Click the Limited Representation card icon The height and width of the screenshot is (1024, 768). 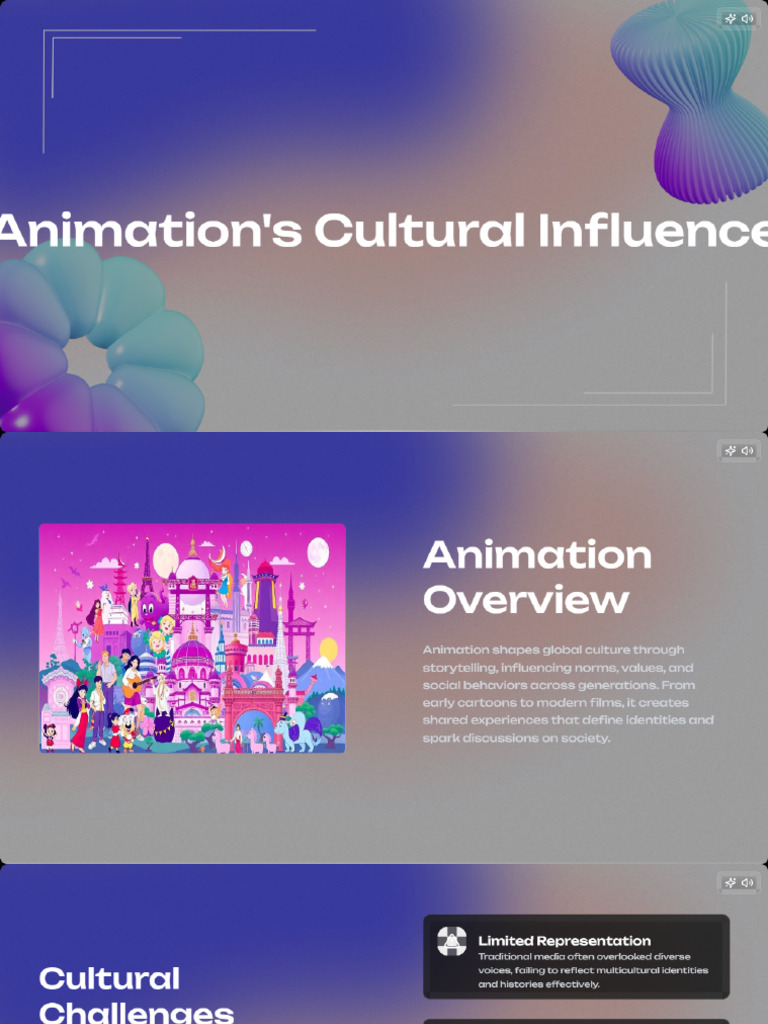452,941
